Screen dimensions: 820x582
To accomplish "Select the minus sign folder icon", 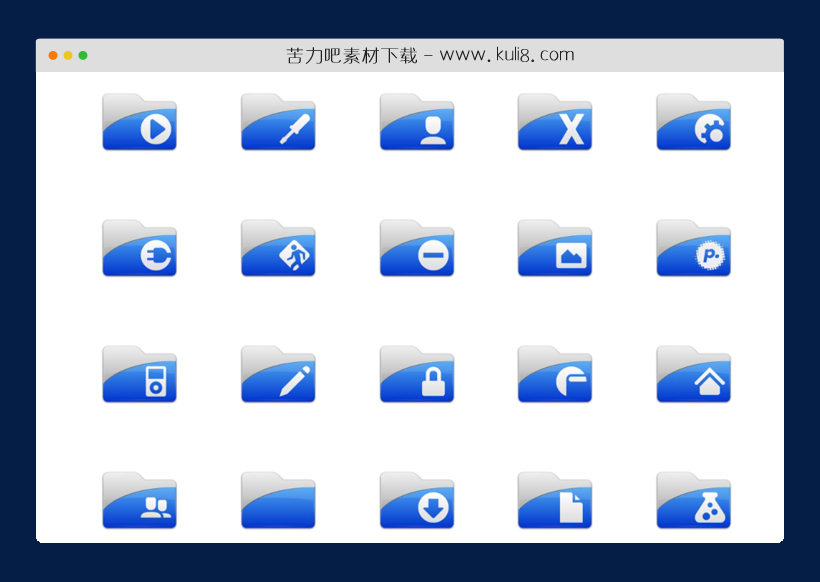I will 417,249.
